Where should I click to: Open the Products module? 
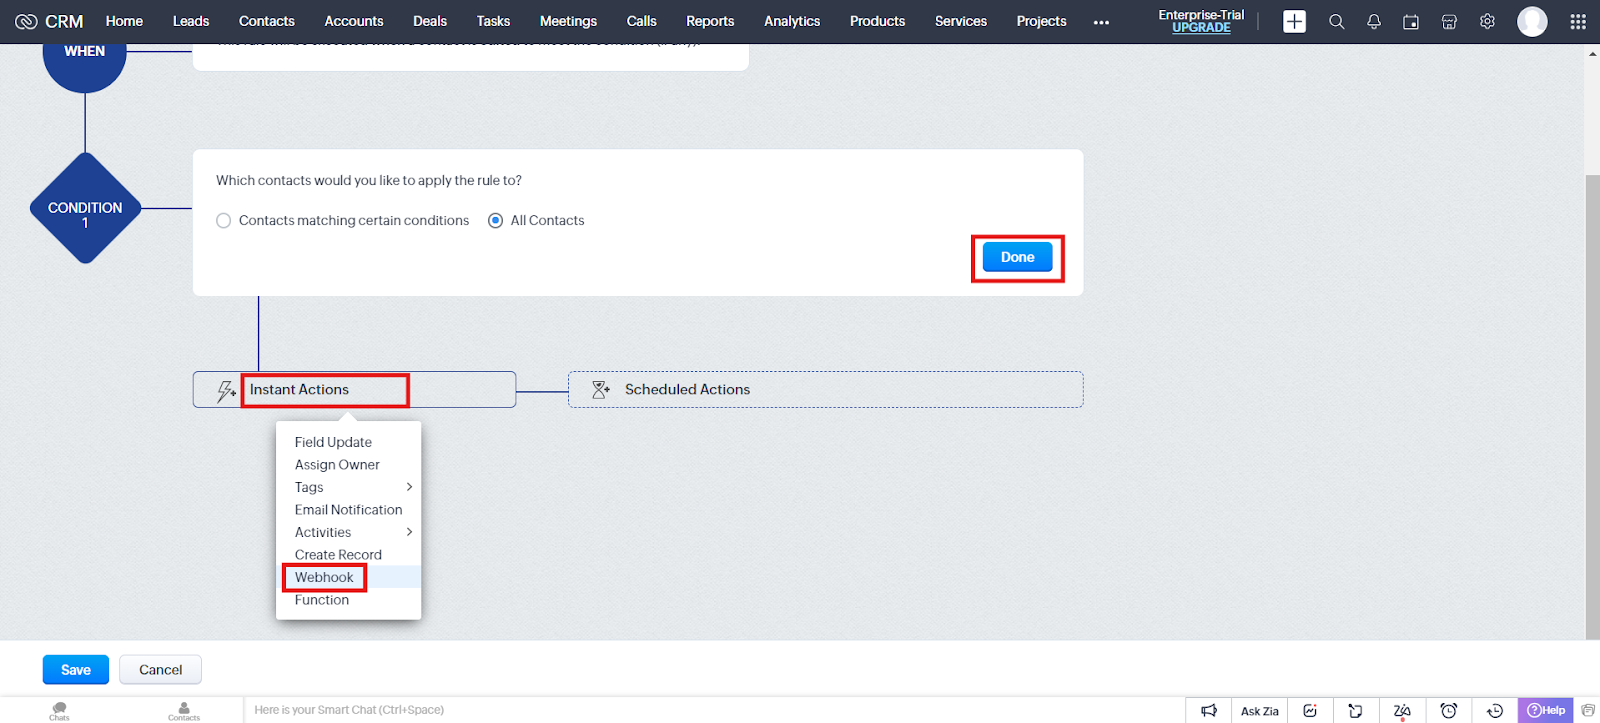pos(877,21)
